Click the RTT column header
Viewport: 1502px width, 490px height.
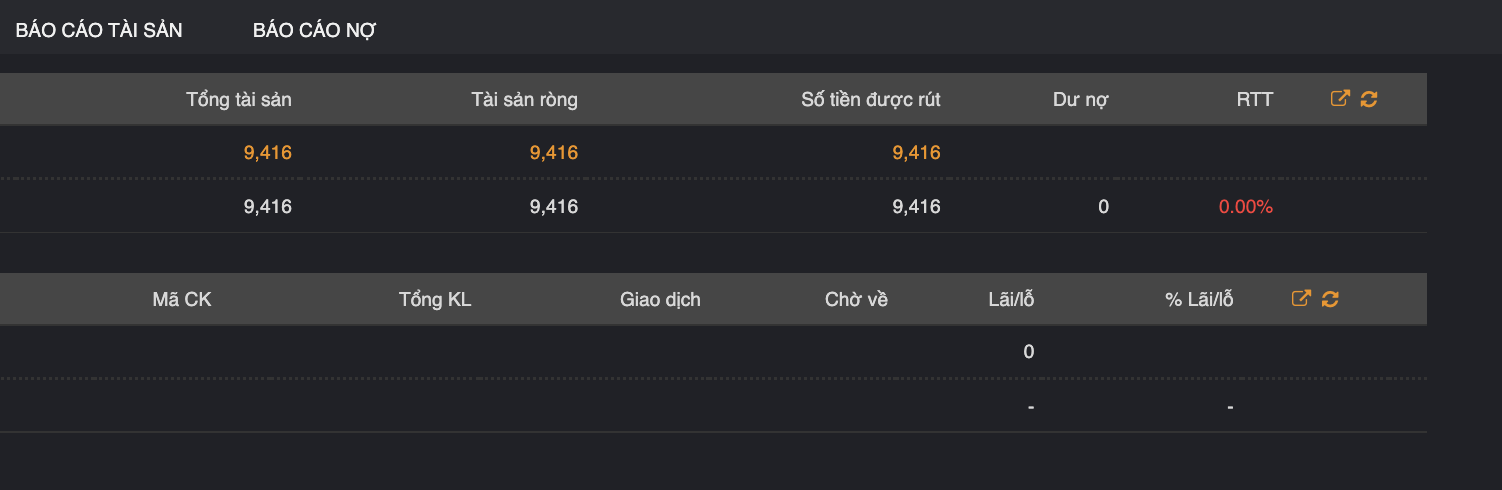coord(1254,100)
